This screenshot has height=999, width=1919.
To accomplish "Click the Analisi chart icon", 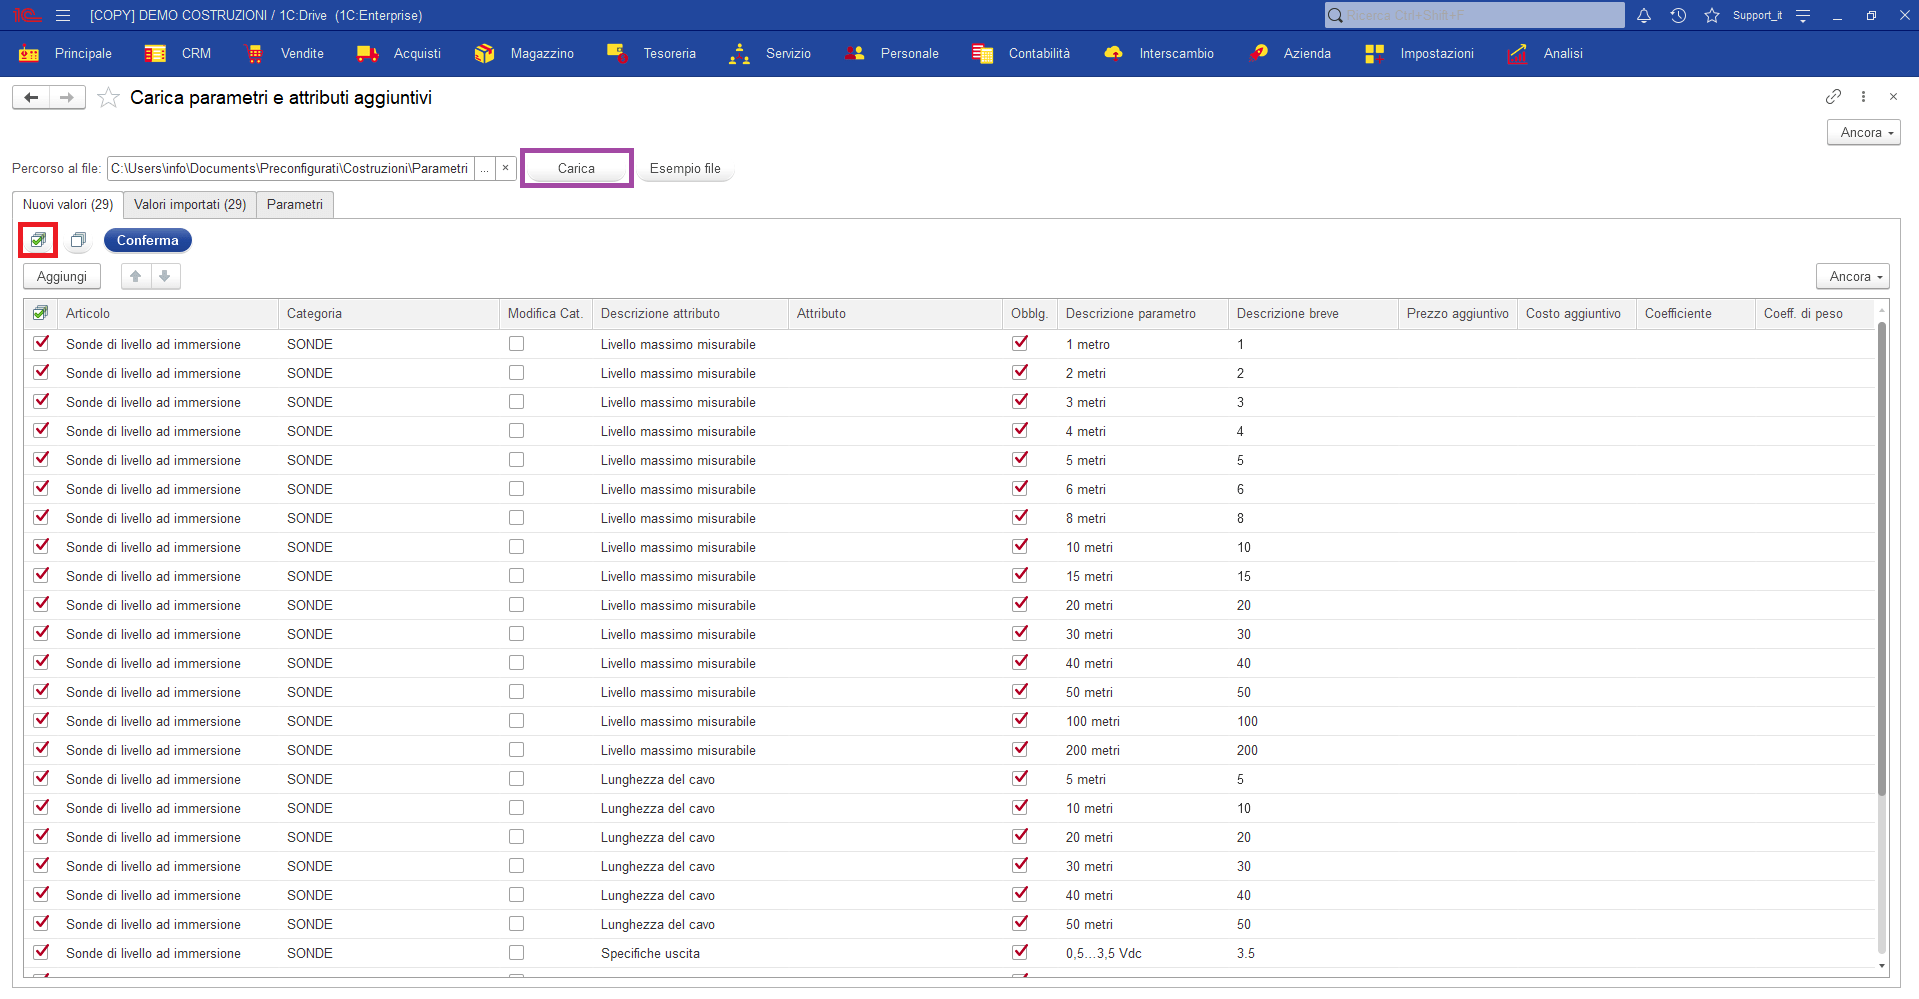I will coord(1517,54).
